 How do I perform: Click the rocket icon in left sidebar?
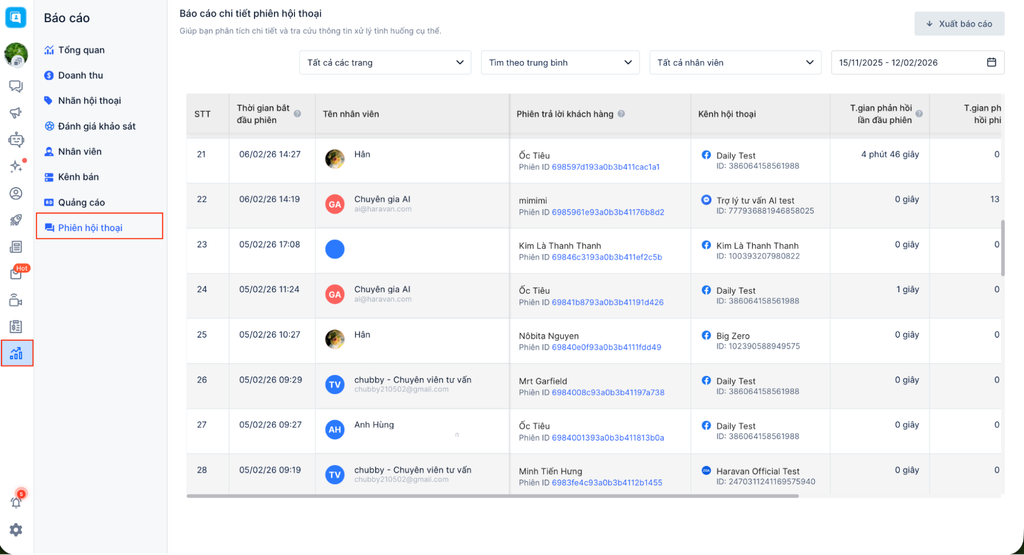pos(16,220)
